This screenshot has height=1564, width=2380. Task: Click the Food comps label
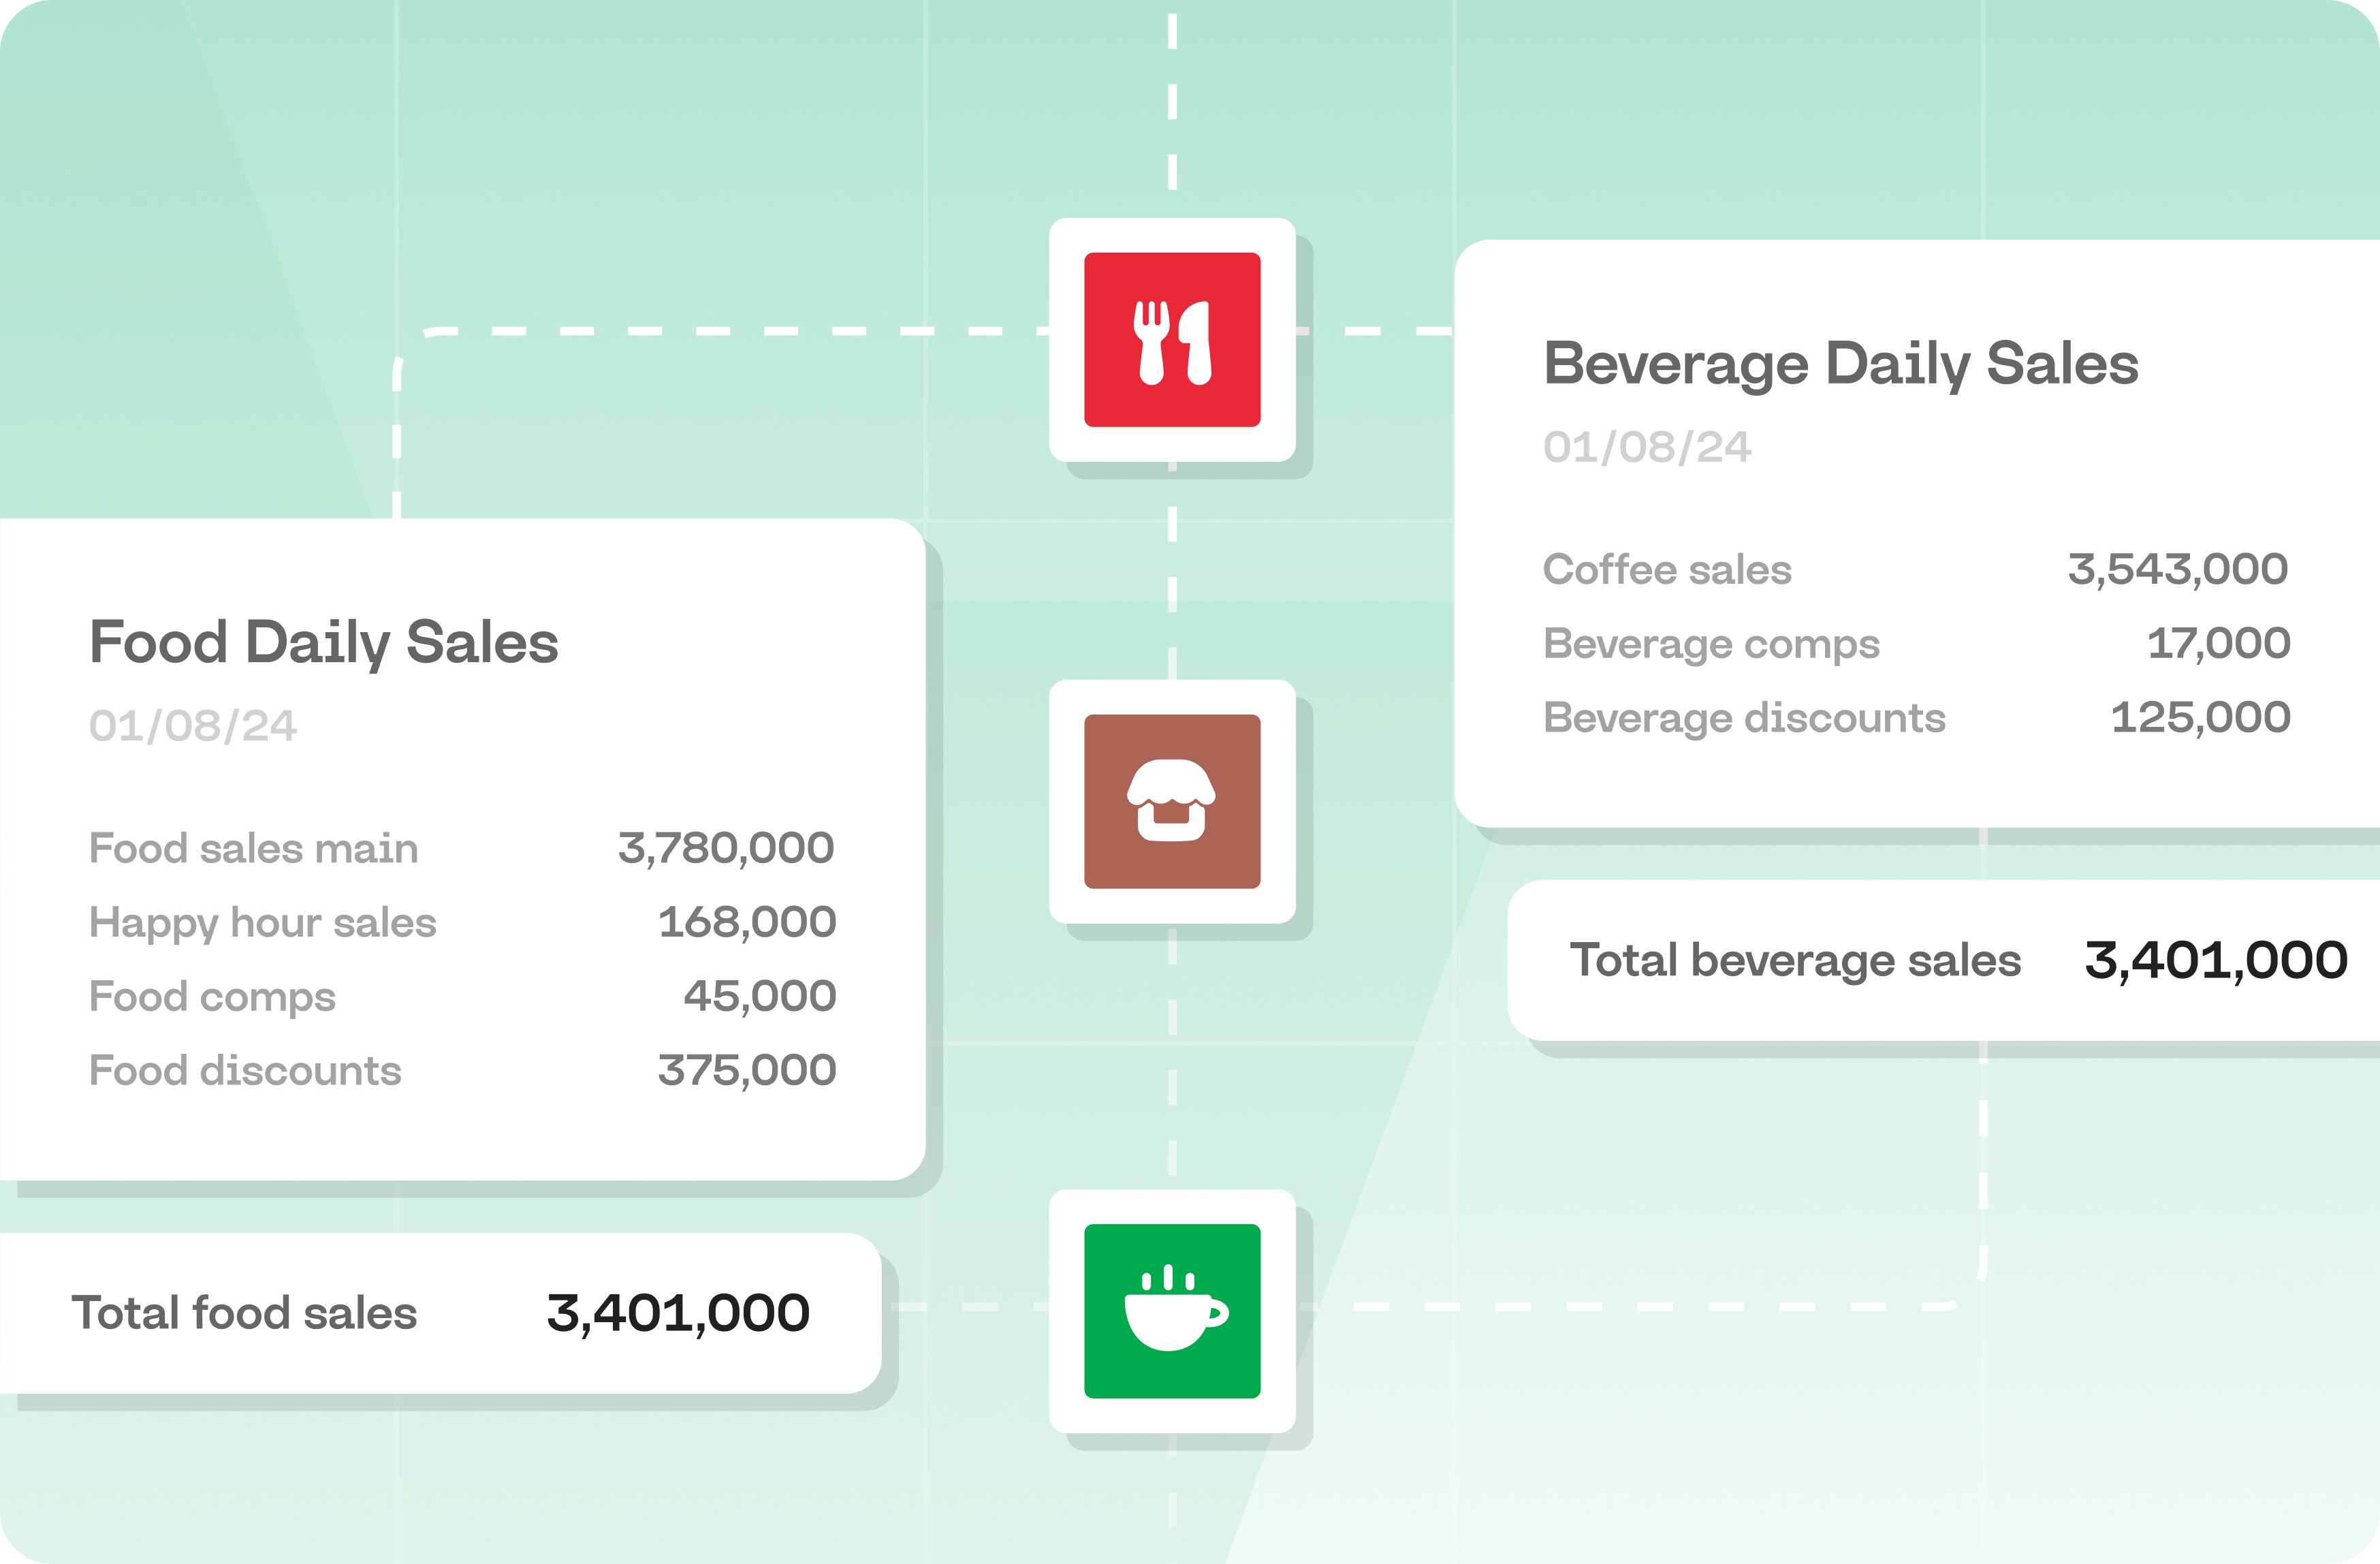212,997
